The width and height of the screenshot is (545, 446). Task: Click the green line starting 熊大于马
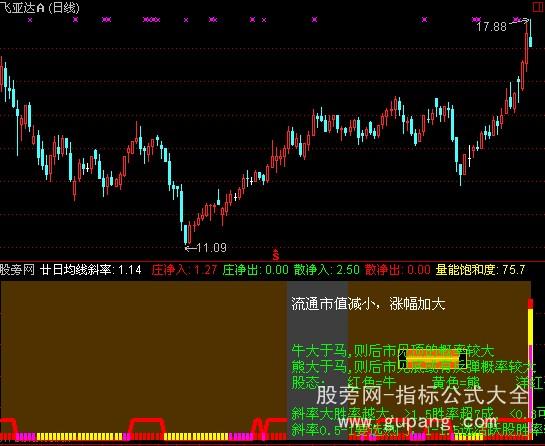[x=413, y=367]
